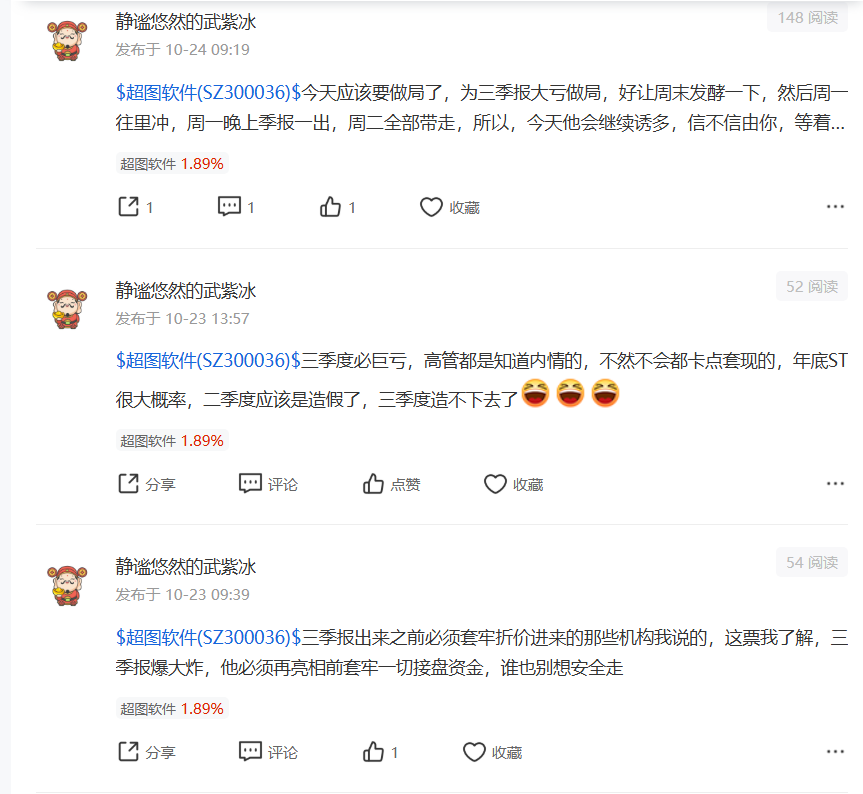Screen dimensions: 863x794
Task: Favorite the 10-24 09:19 post
Action: click(x=450, y=207)
